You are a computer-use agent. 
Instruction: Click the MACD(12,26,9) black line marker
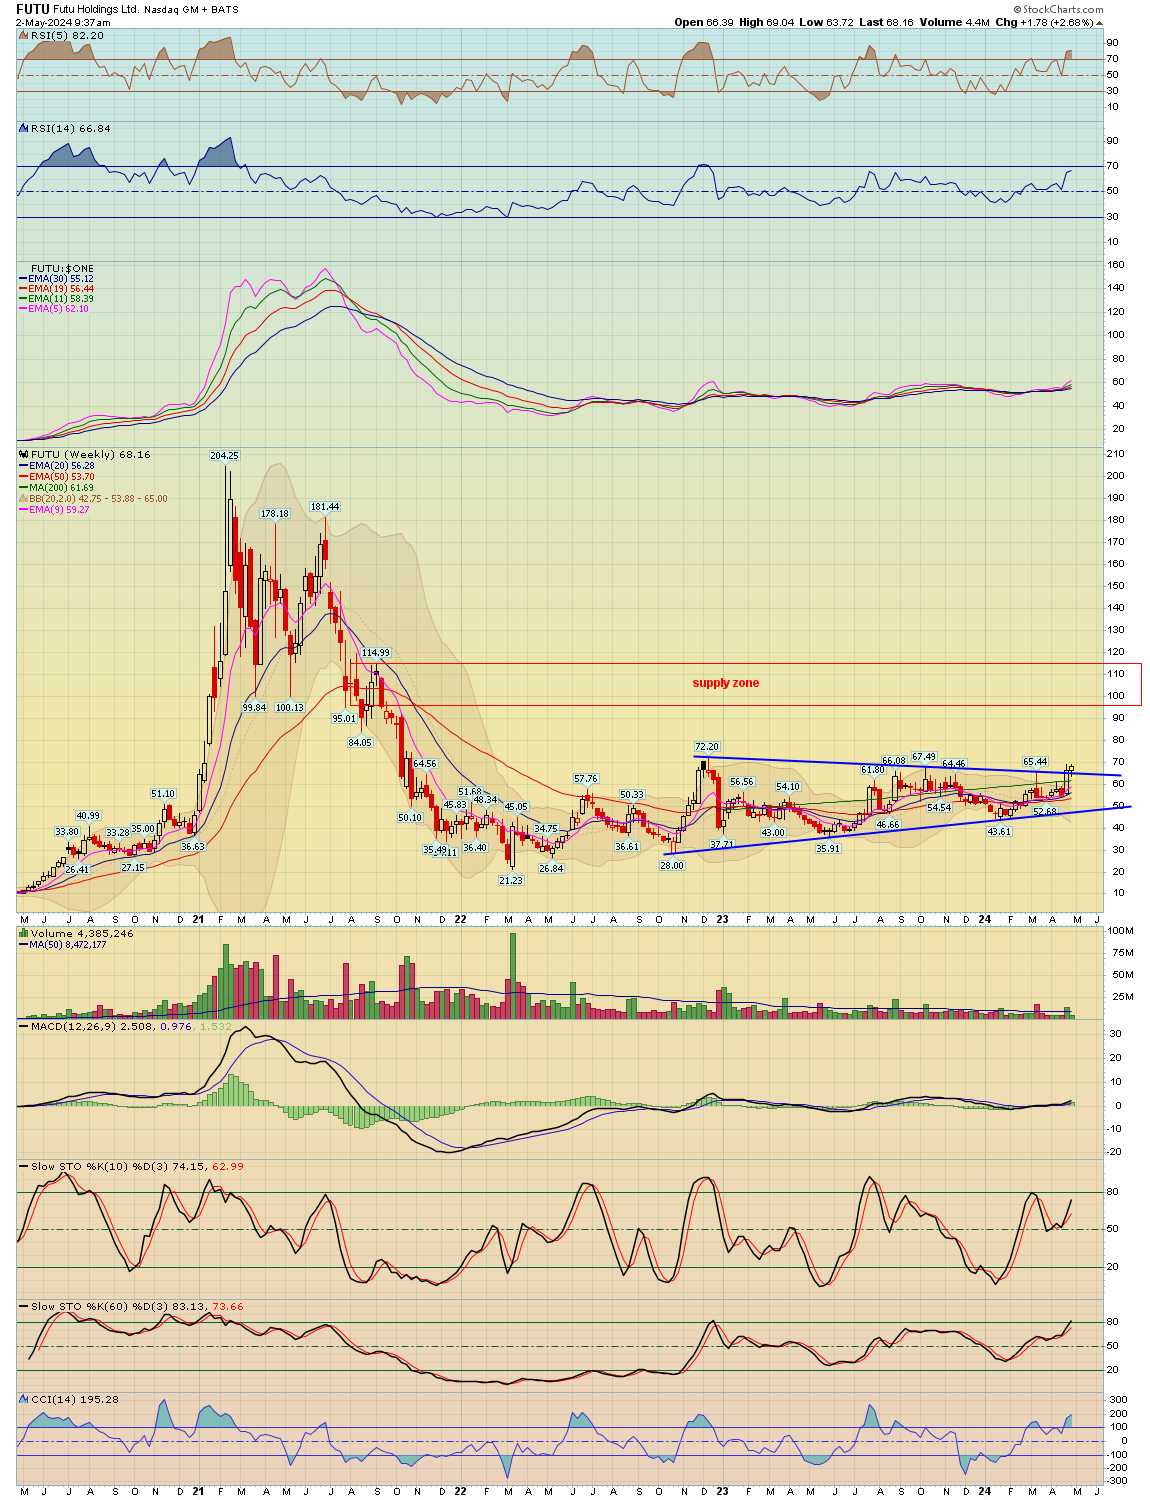coord(24,1027)
